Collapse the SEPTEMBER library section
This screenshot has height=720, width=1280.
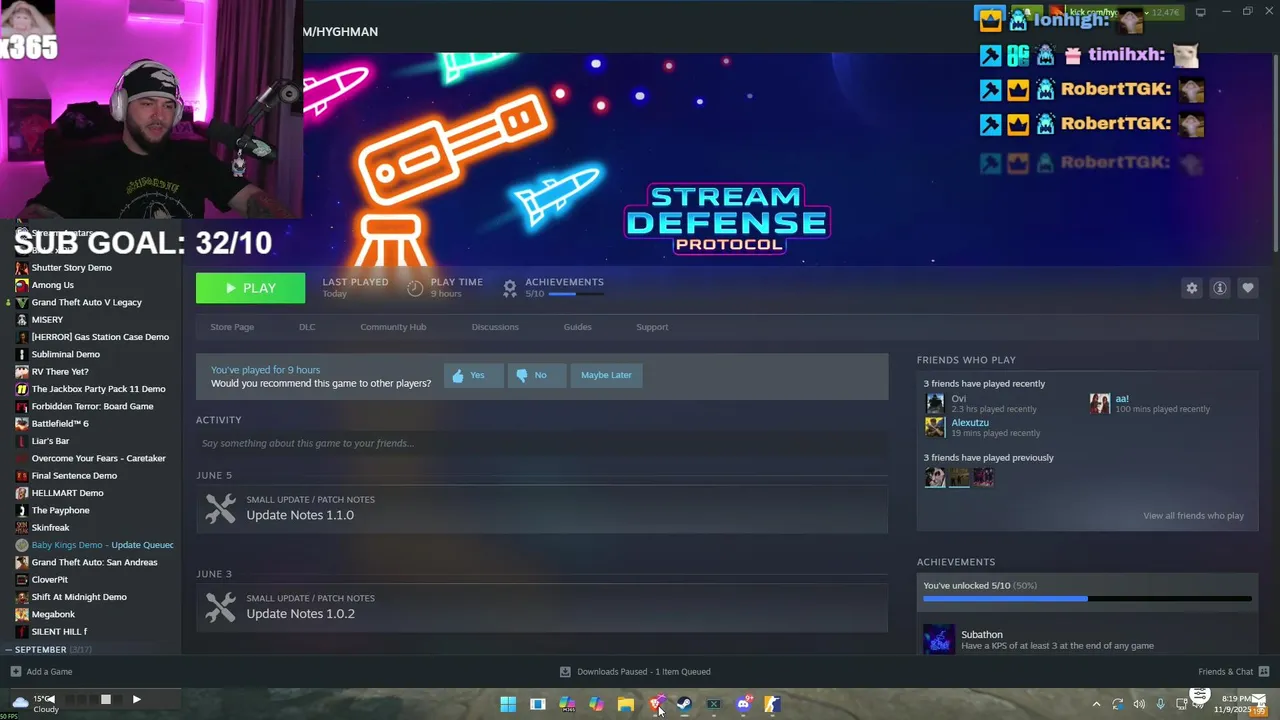(x=8, y=650)
